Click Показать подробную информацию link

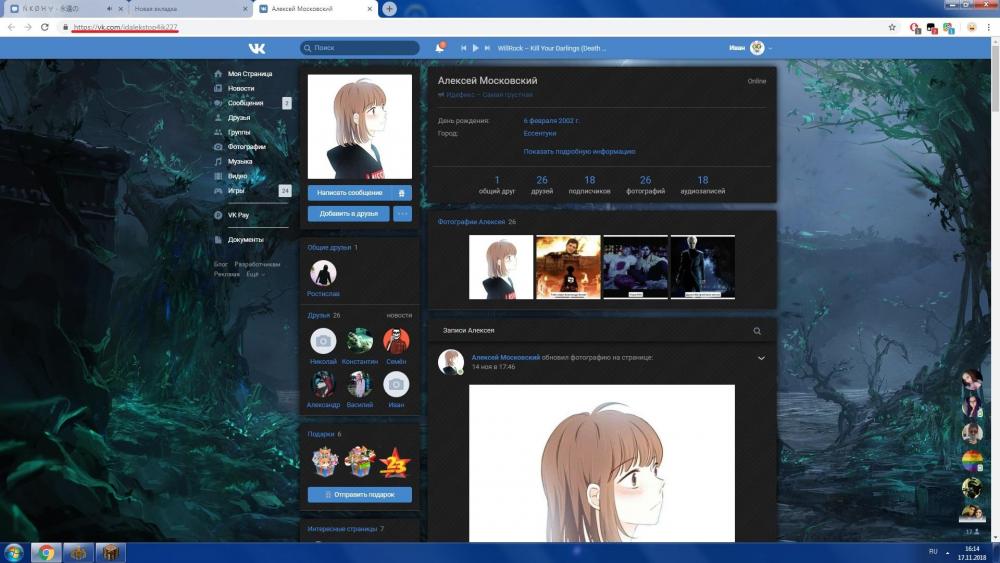(x=579, y=151)
